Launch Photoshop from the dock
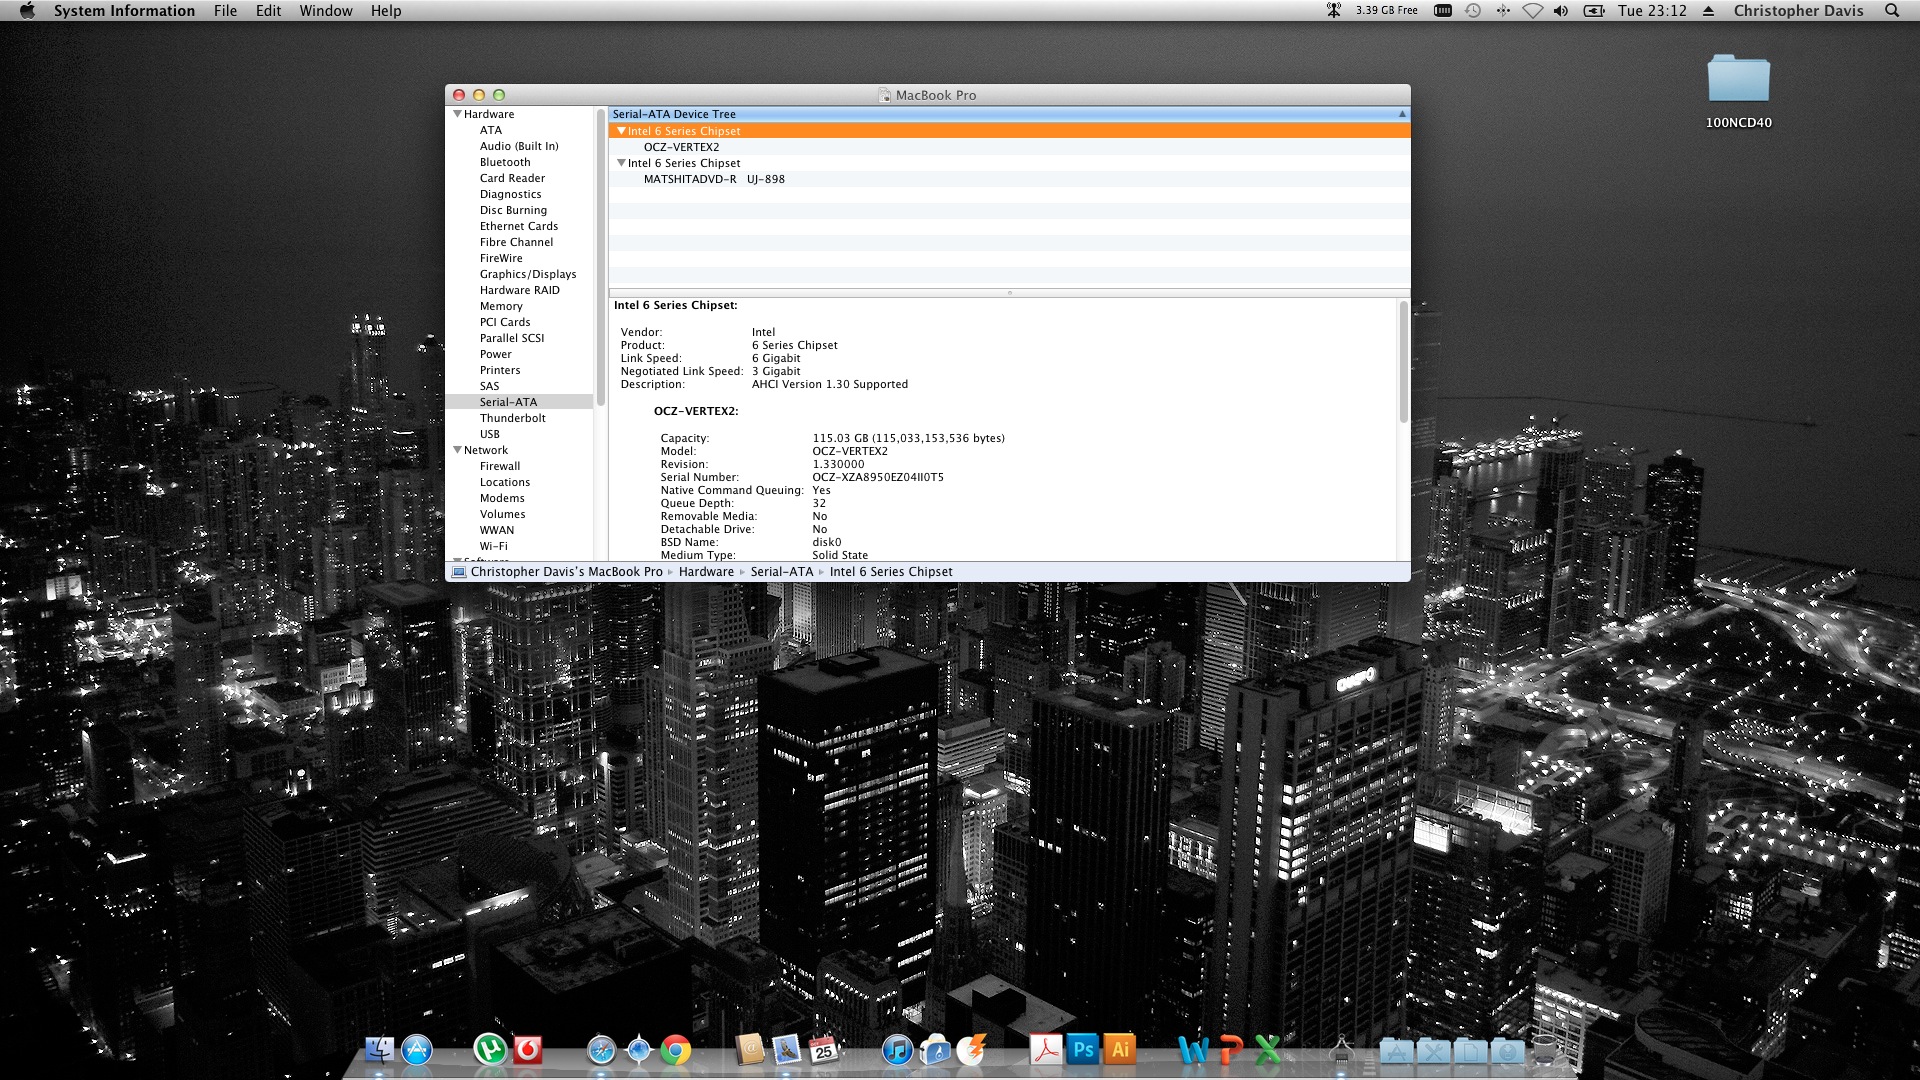 (x=1082, y=1049)
